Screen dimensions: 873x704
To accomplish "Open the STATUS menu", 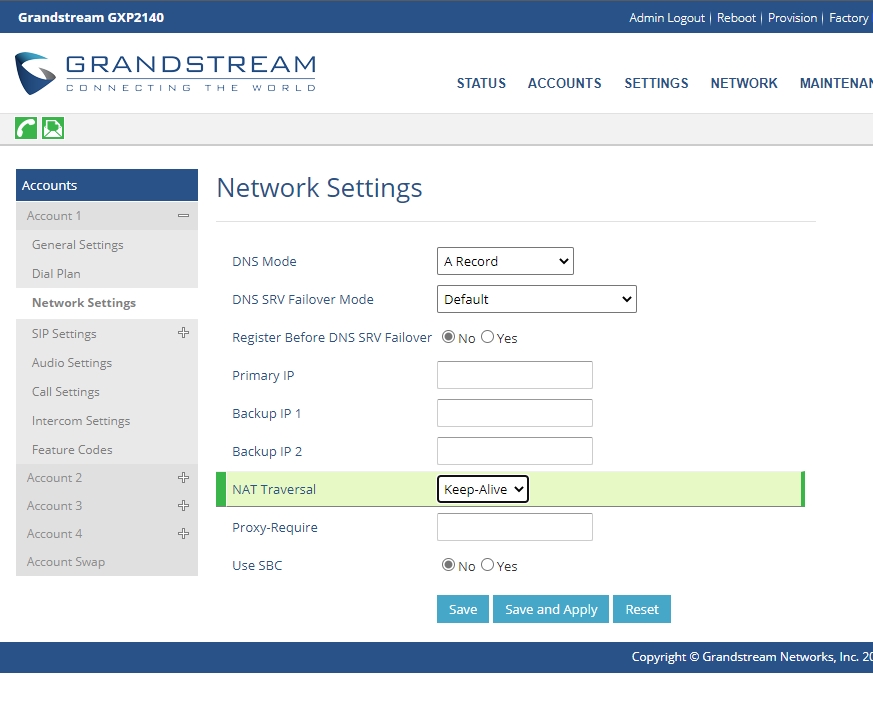I will pyautogui.click(x=481, y=83).
